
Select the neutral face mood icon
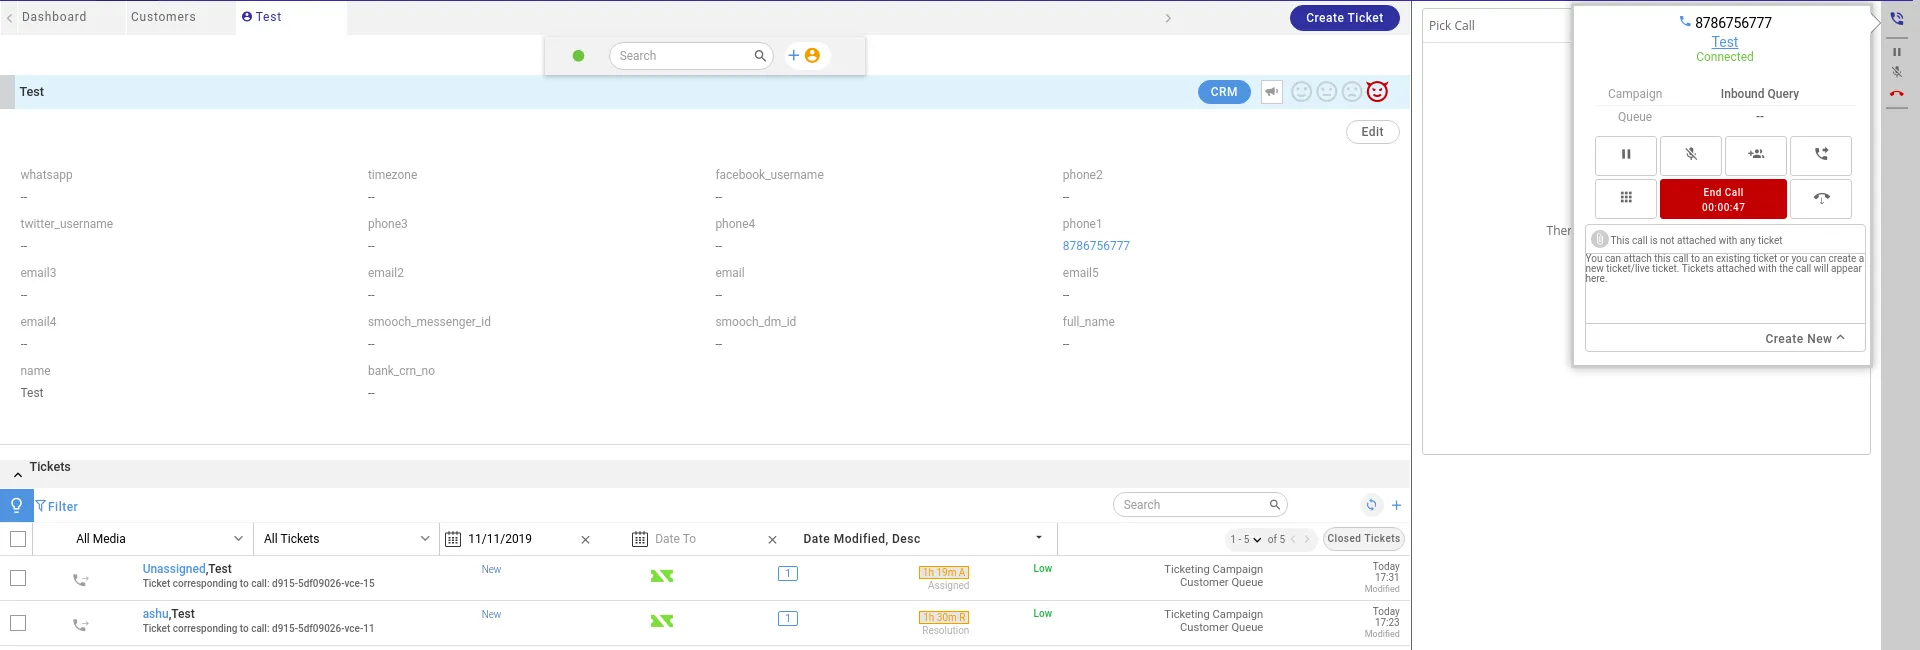tap(1327, 92)
